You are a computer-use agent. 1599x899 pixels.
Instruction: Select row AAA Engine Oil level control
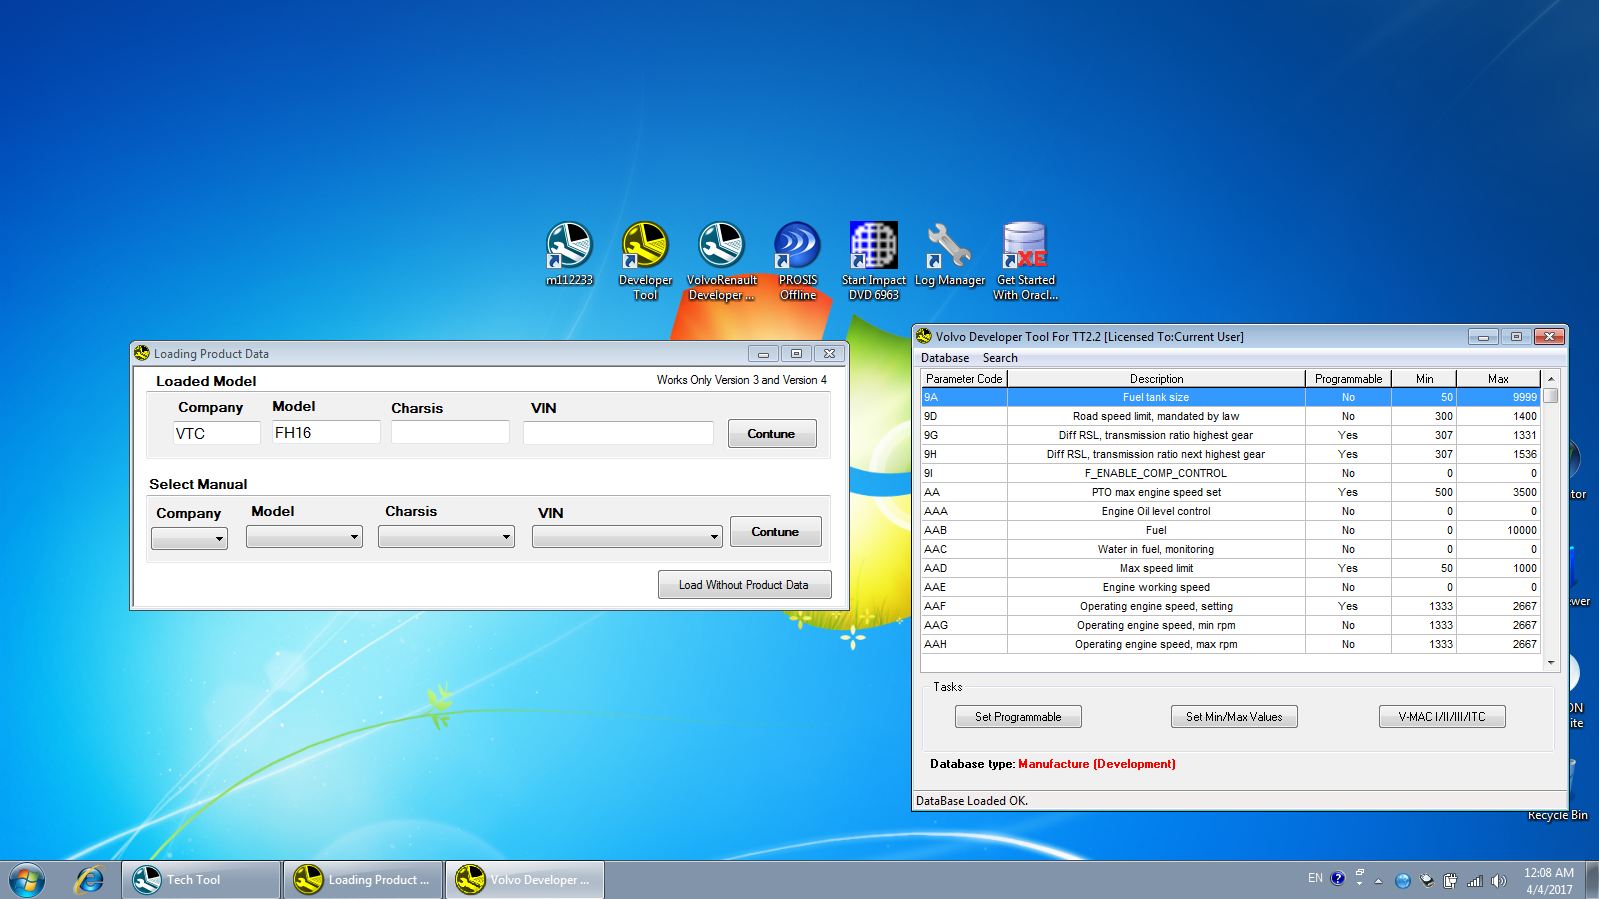[1230, 511]
